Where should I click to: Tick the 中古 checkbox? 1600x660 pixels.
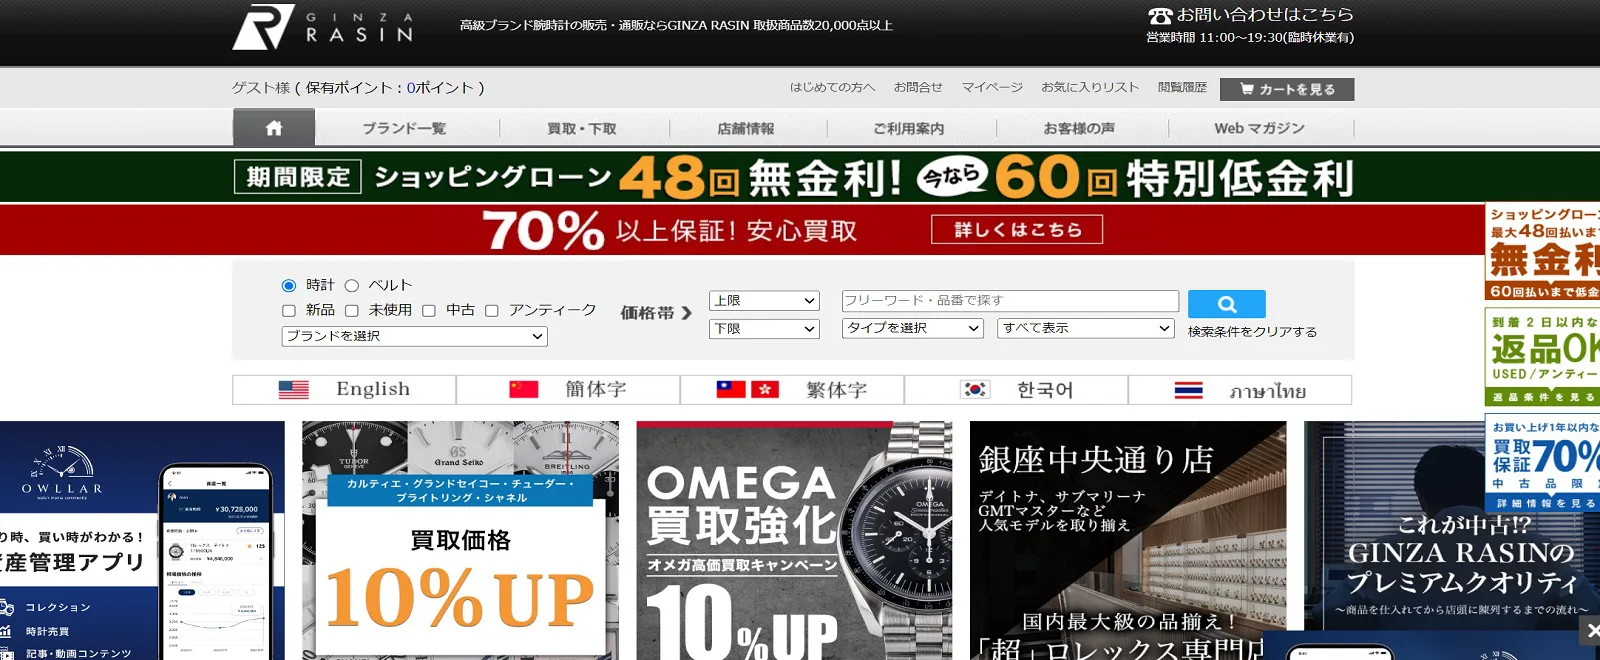(x=429, y=311)
